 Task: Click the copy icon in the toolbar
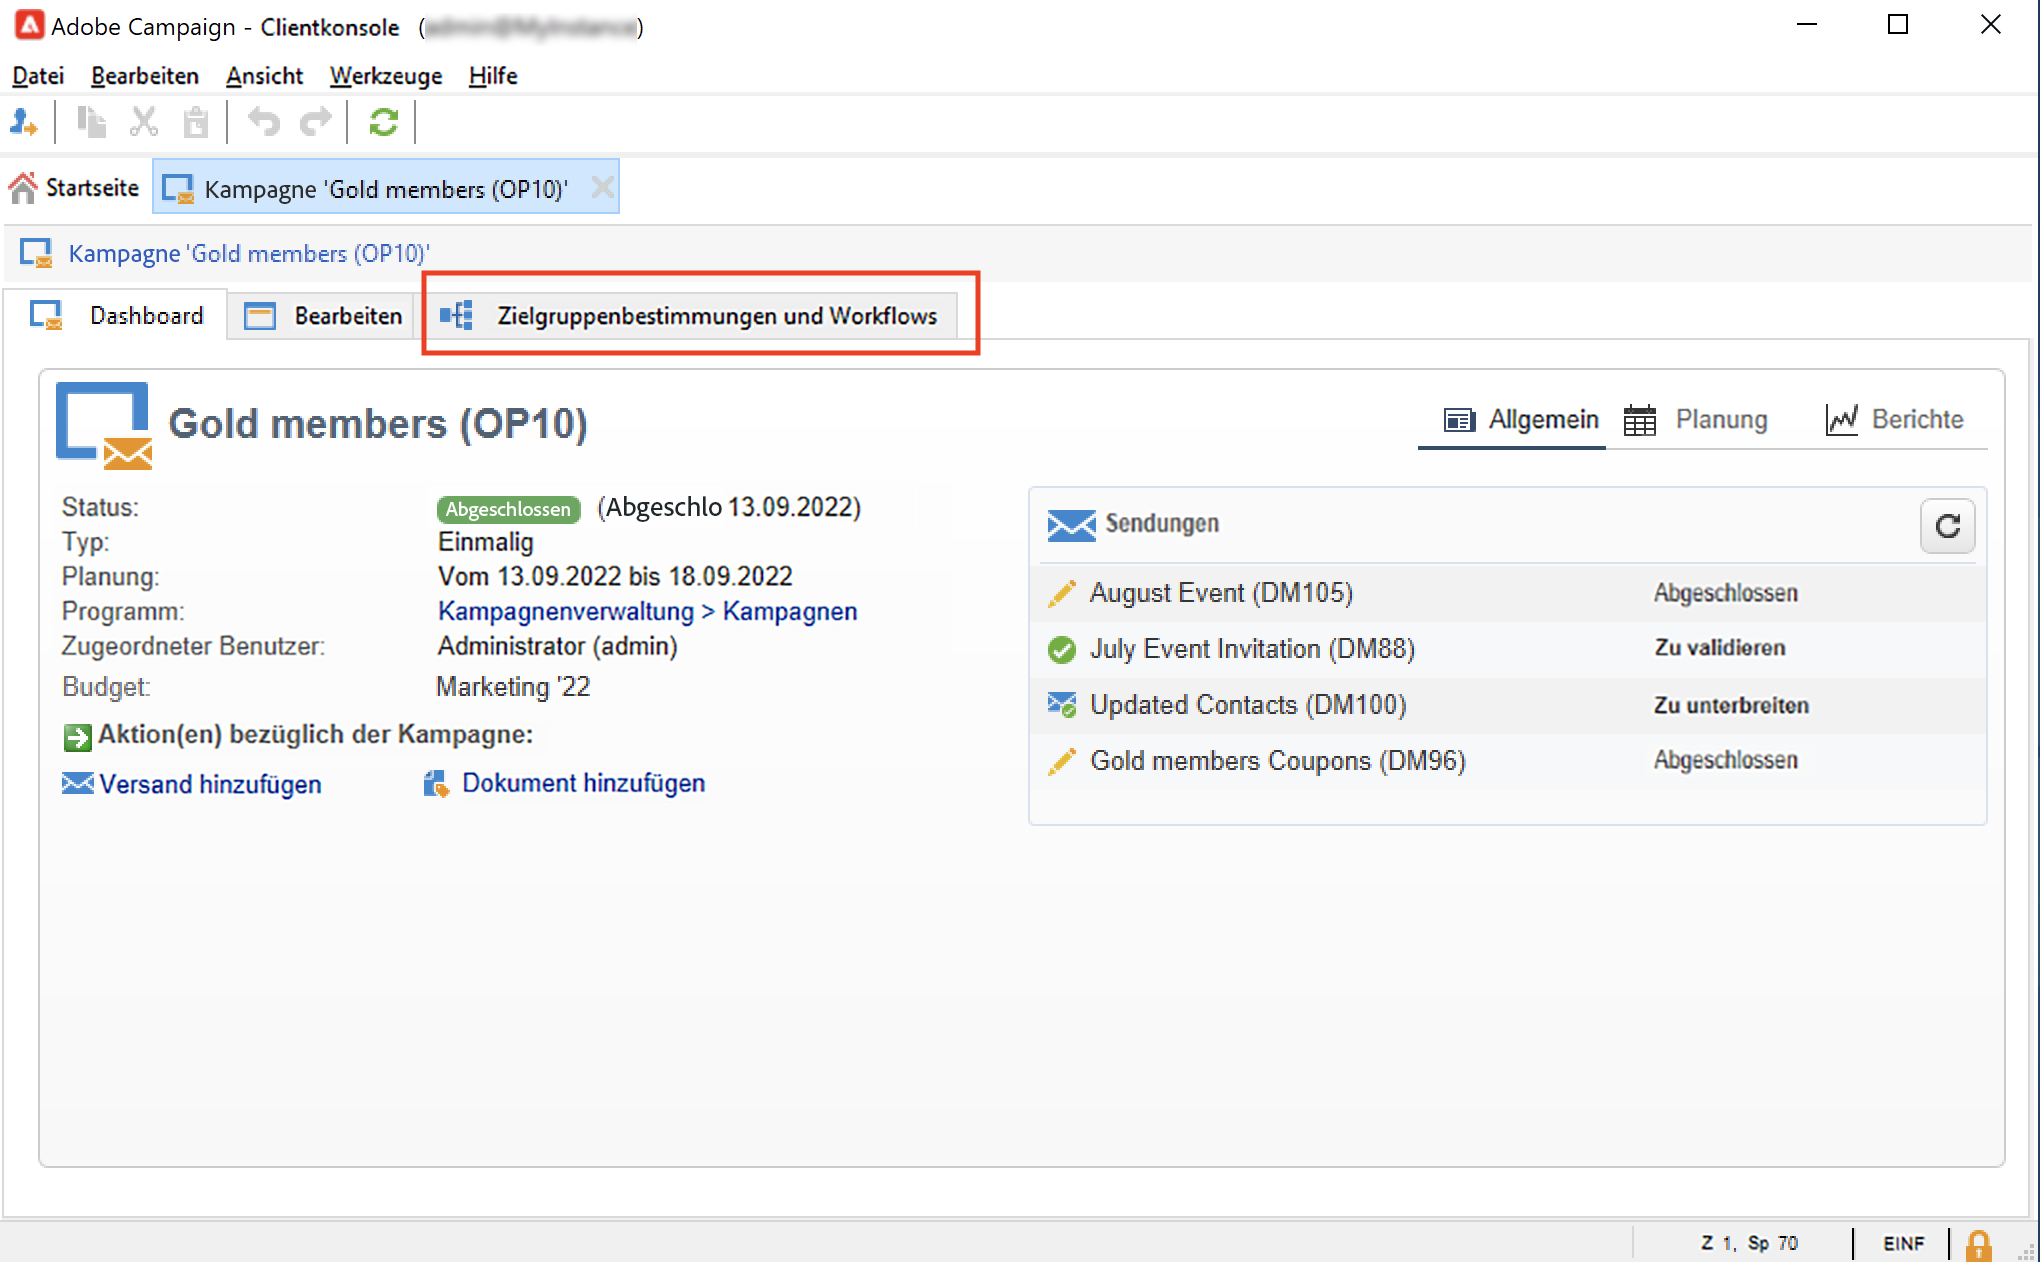coord(92,122)
